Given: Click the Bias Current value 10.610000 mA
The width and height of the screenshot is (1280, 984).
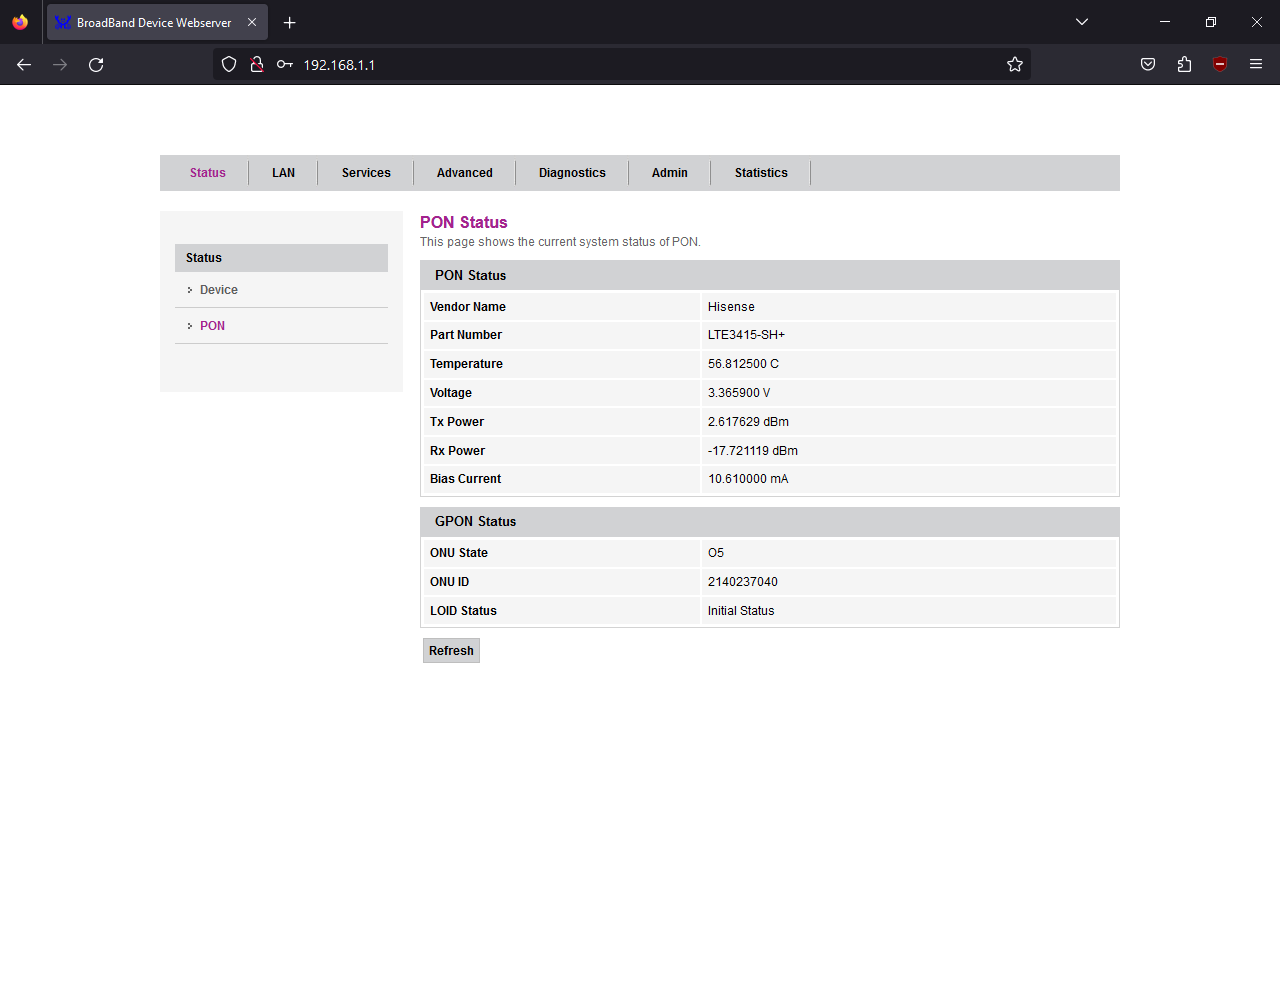Looking at the screenshot, I should pyautogui.click(x=748, y=479).
